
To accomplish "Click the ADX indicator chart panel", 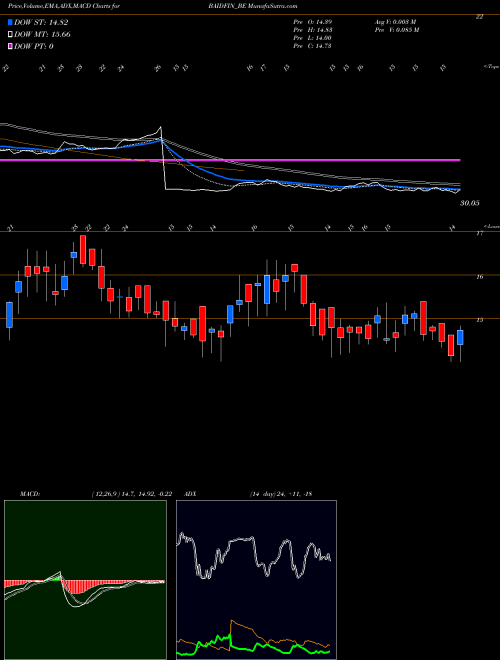I will 256,580.
